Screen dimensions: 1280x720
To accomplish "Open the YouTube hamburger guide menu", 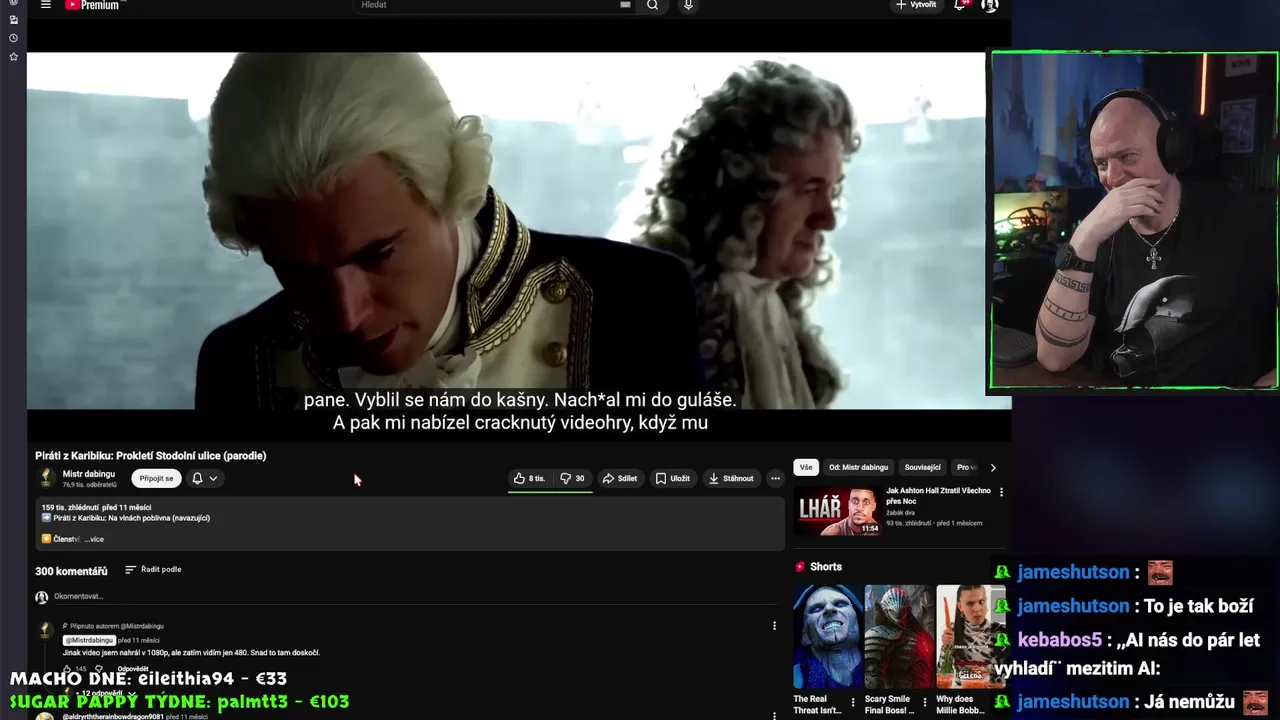I will (45, 5).
